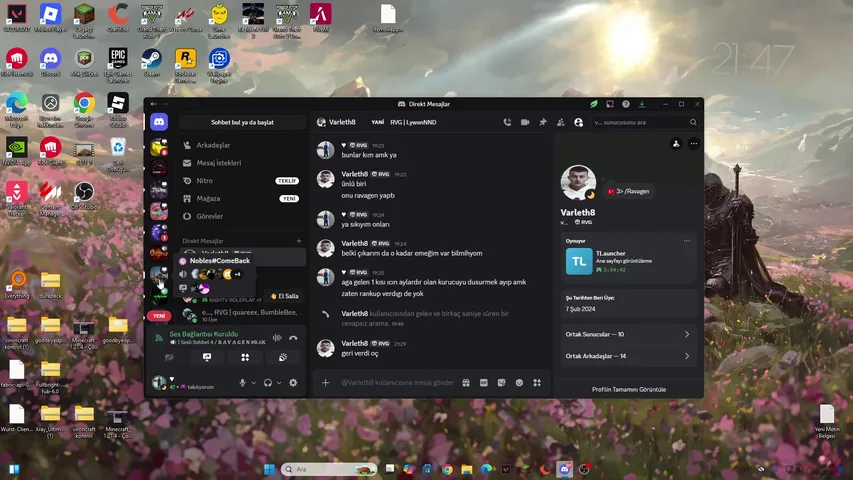Open the yellow server icon at top of list
Screen dimensions: 853x480
click(159, 147)
